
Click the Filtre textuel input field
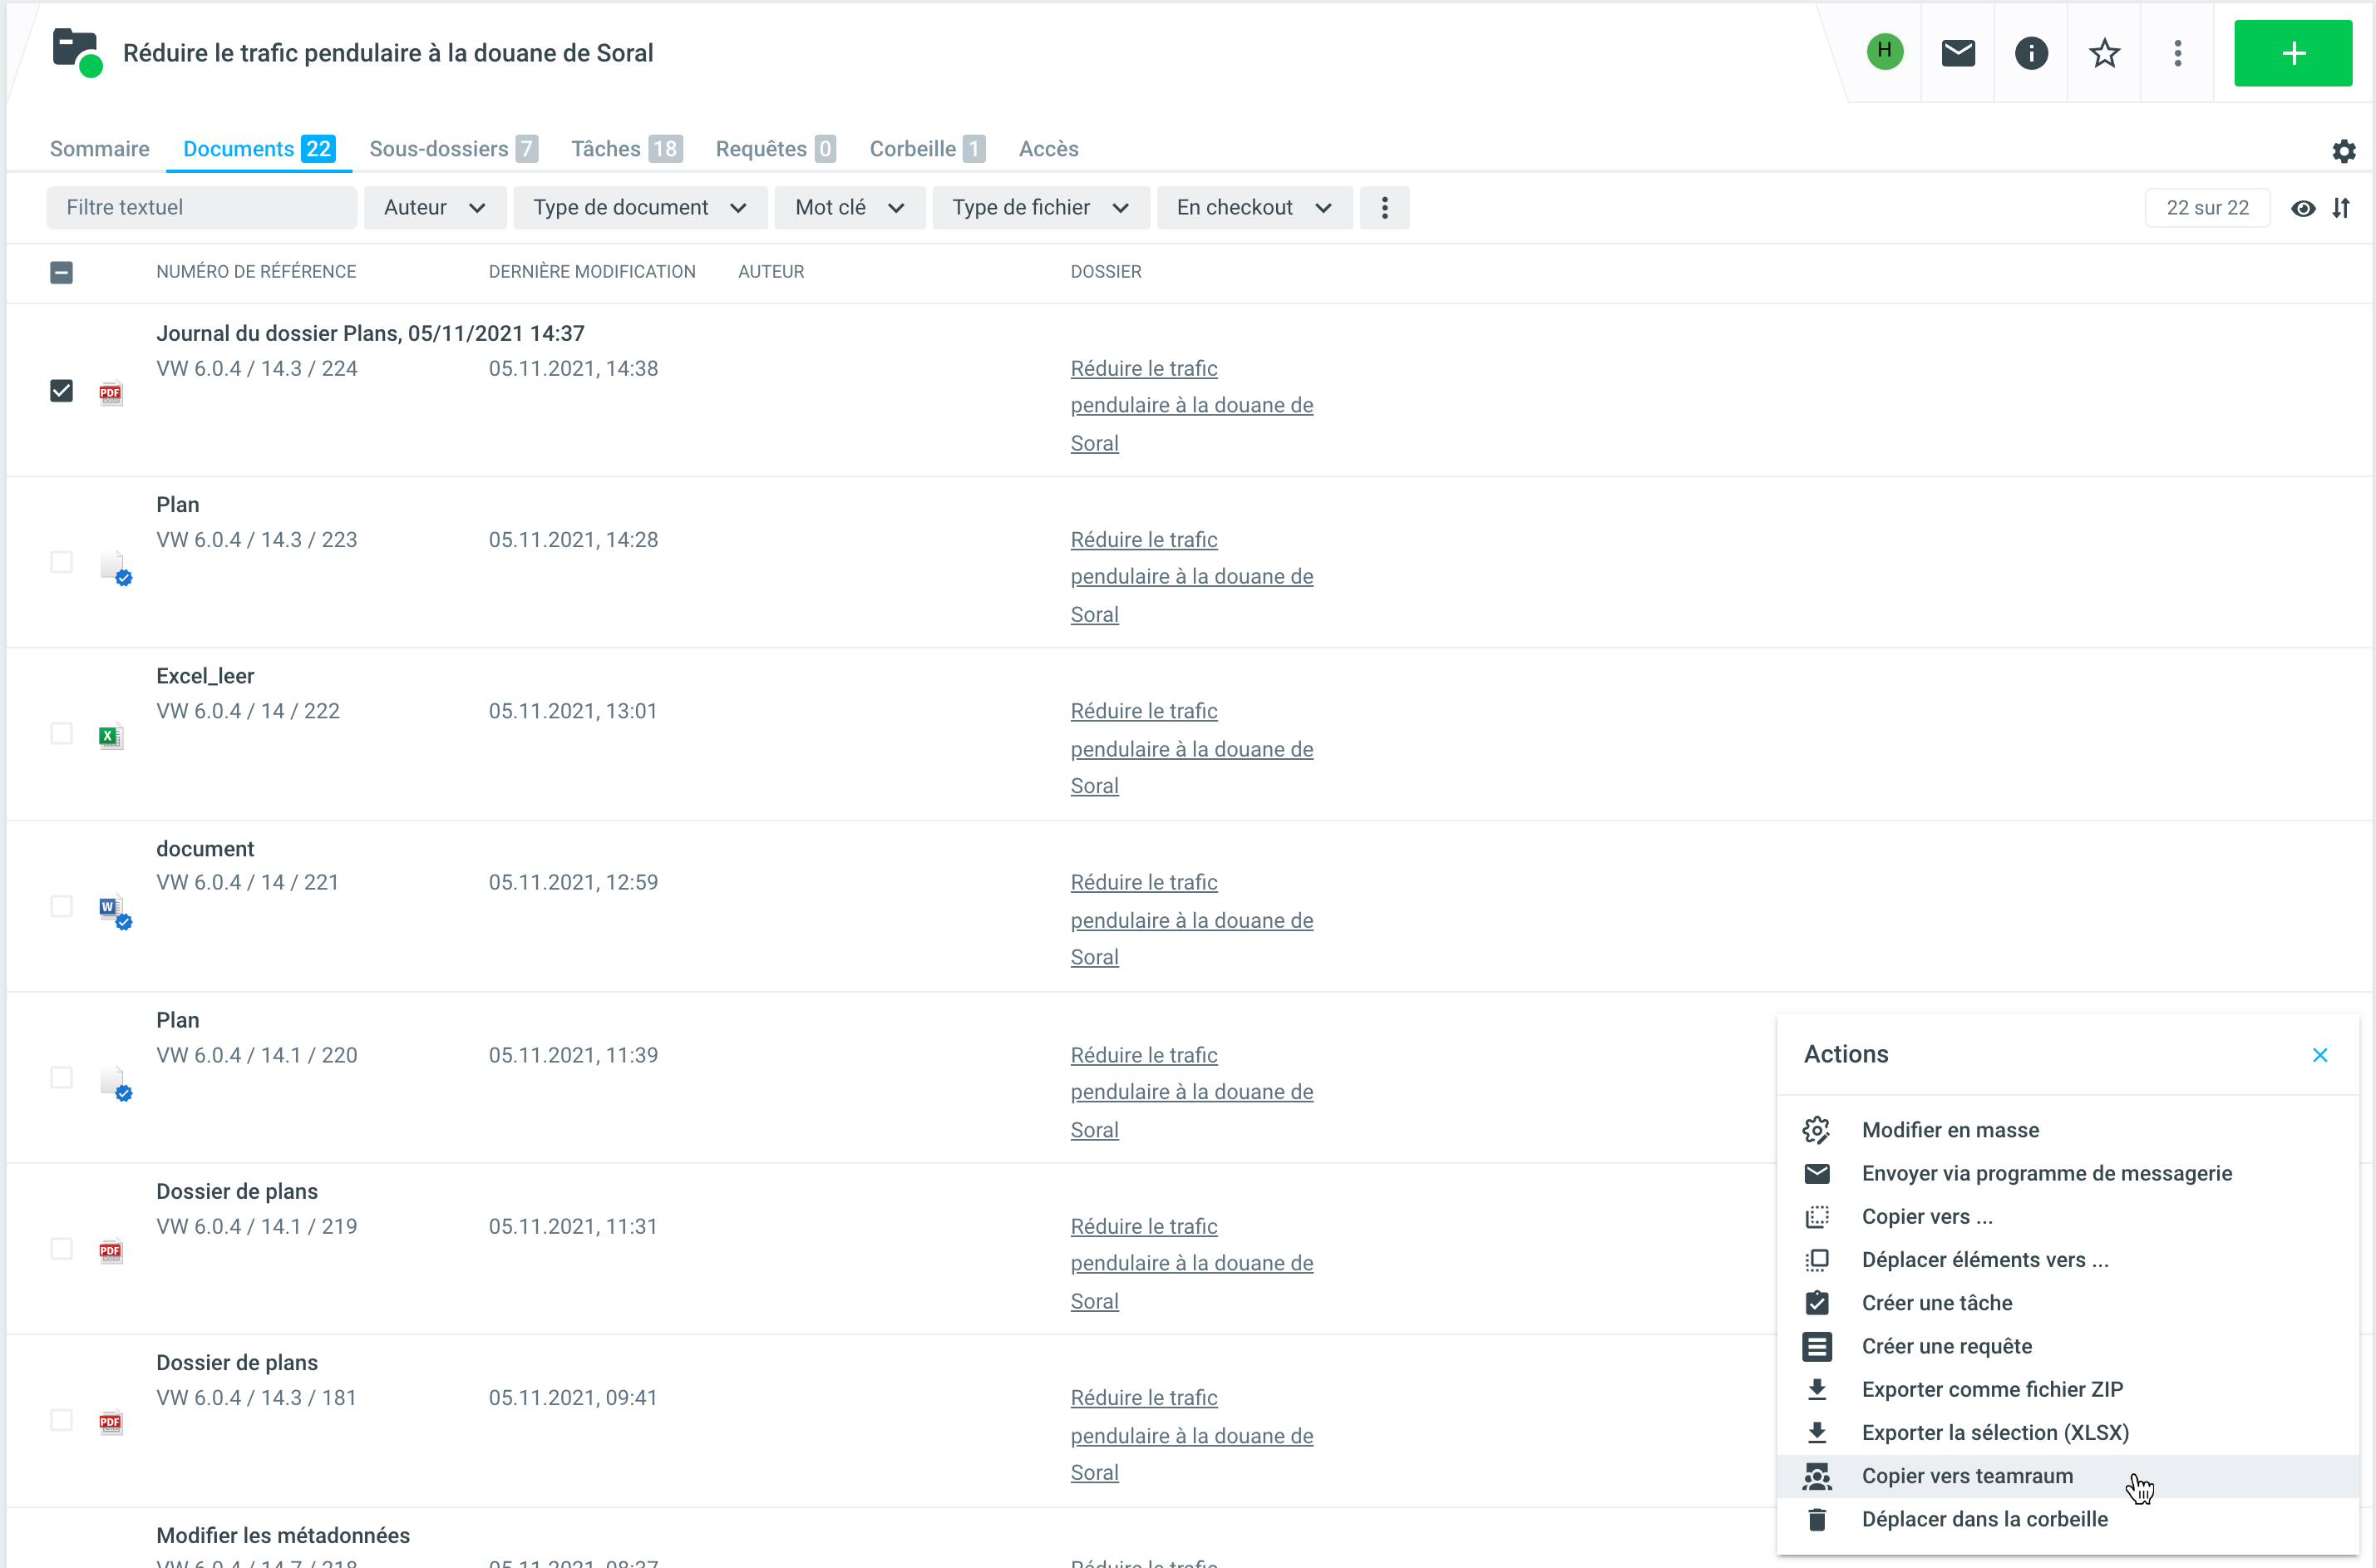pos(201,208)
